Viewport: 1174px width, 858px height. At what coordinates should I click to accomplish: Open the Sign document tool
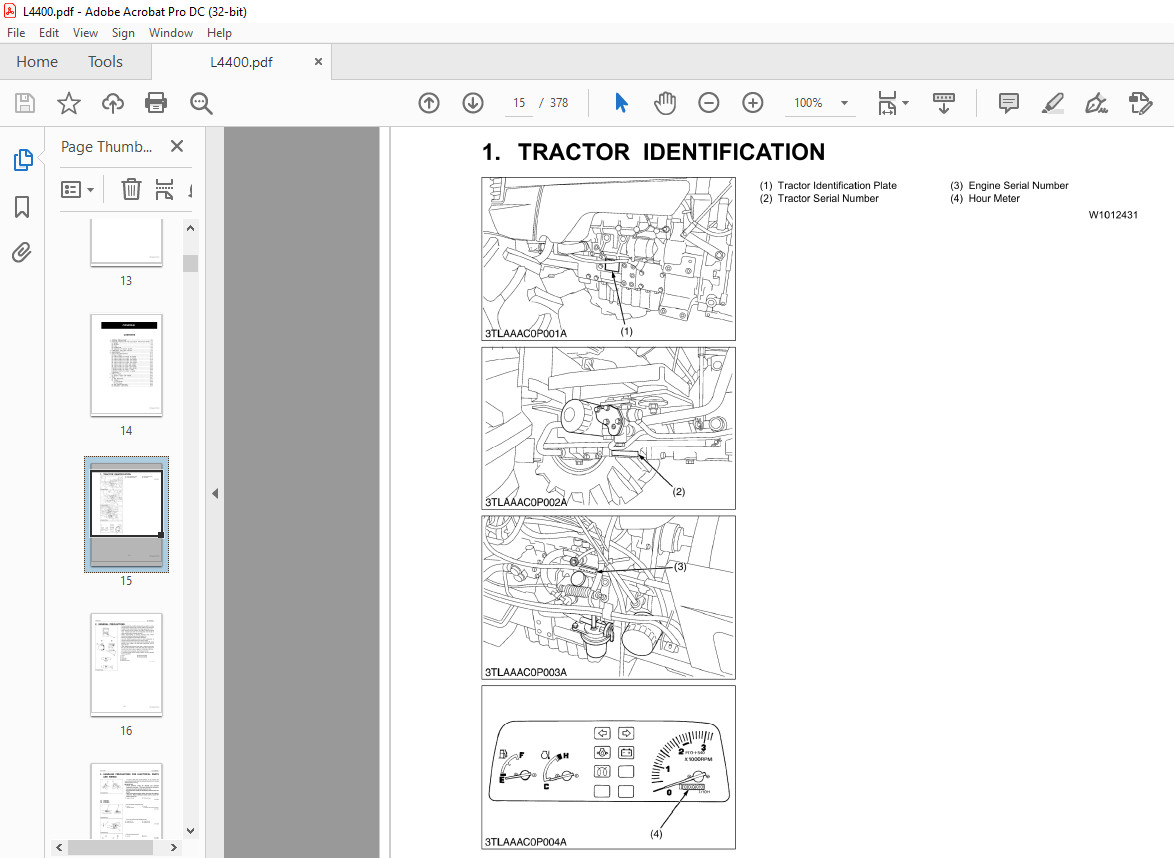coord(1096,103)
